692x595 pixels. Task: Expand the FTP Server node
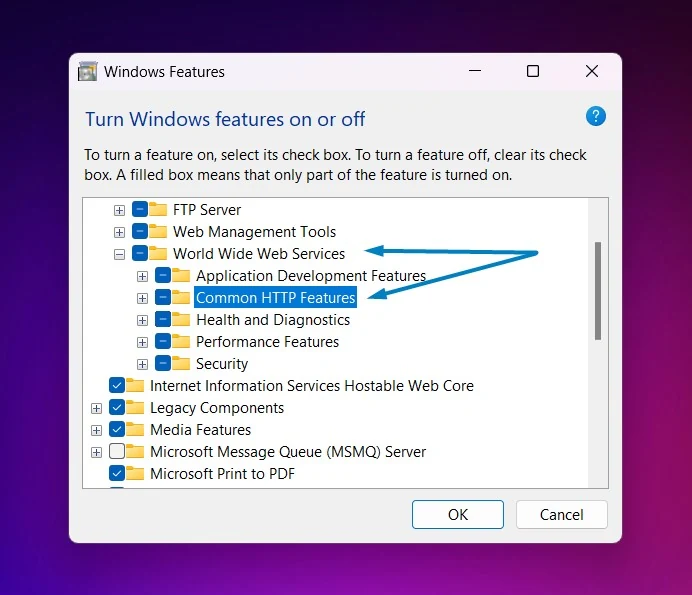coord(119,210)
